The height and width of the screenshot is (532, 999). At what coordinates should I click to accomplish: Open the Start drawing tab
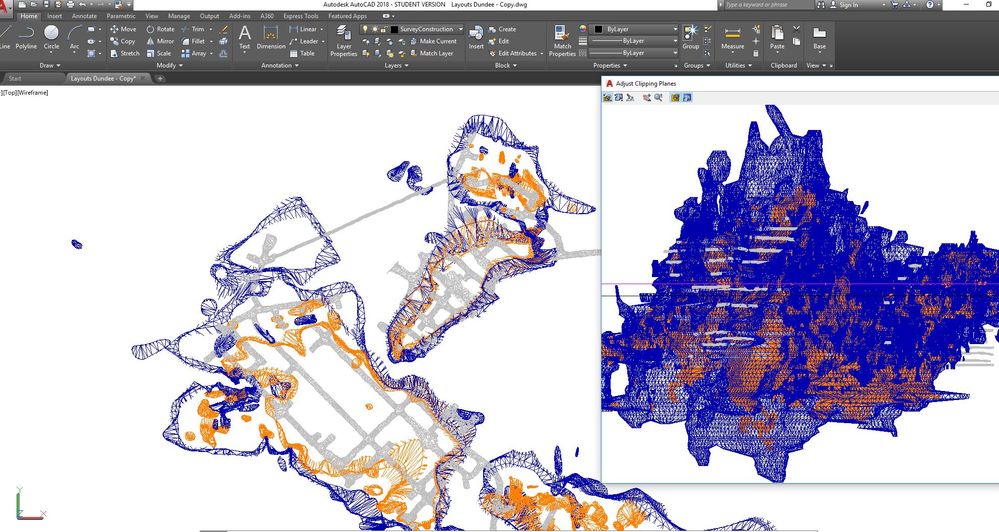15,77
